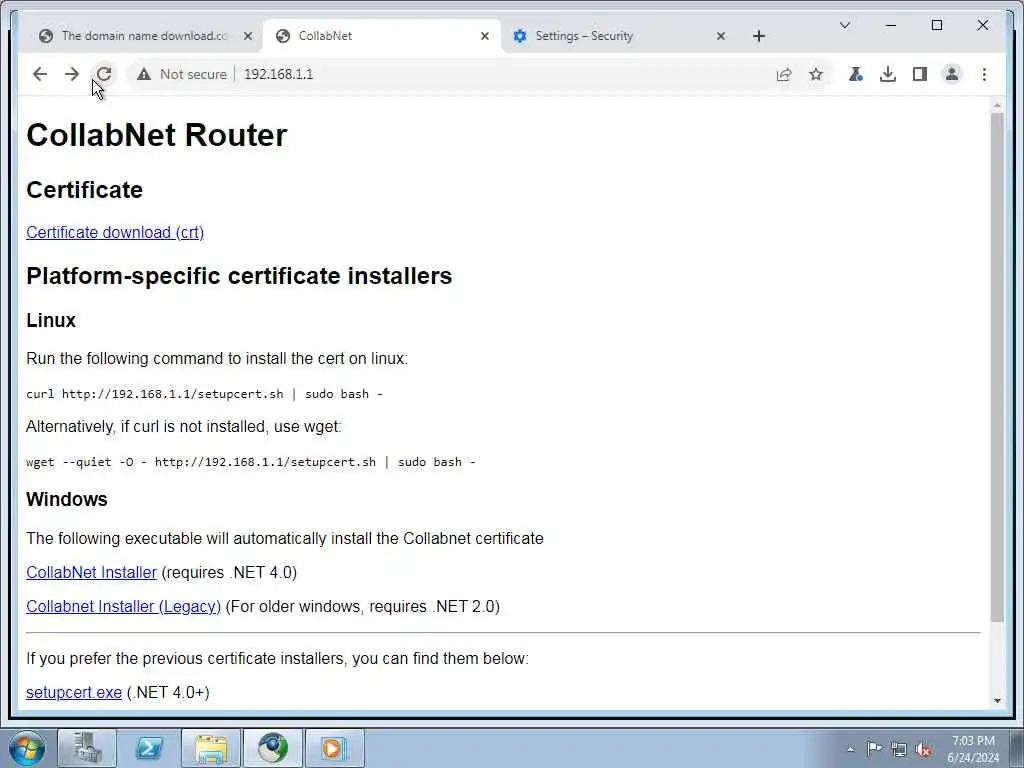Viewport: 1024px width, 768px height.
Task: Bookmark this page with the star
Action: click(x=816, y=74)
